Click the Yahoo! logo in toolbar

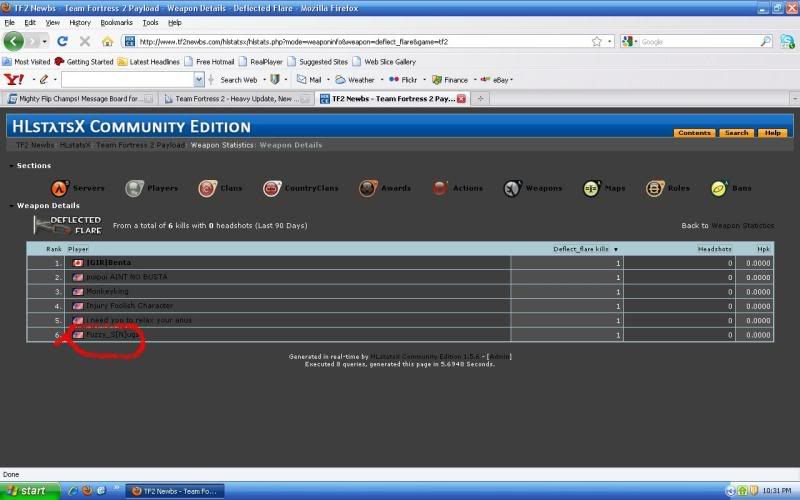tap(14, 80)
